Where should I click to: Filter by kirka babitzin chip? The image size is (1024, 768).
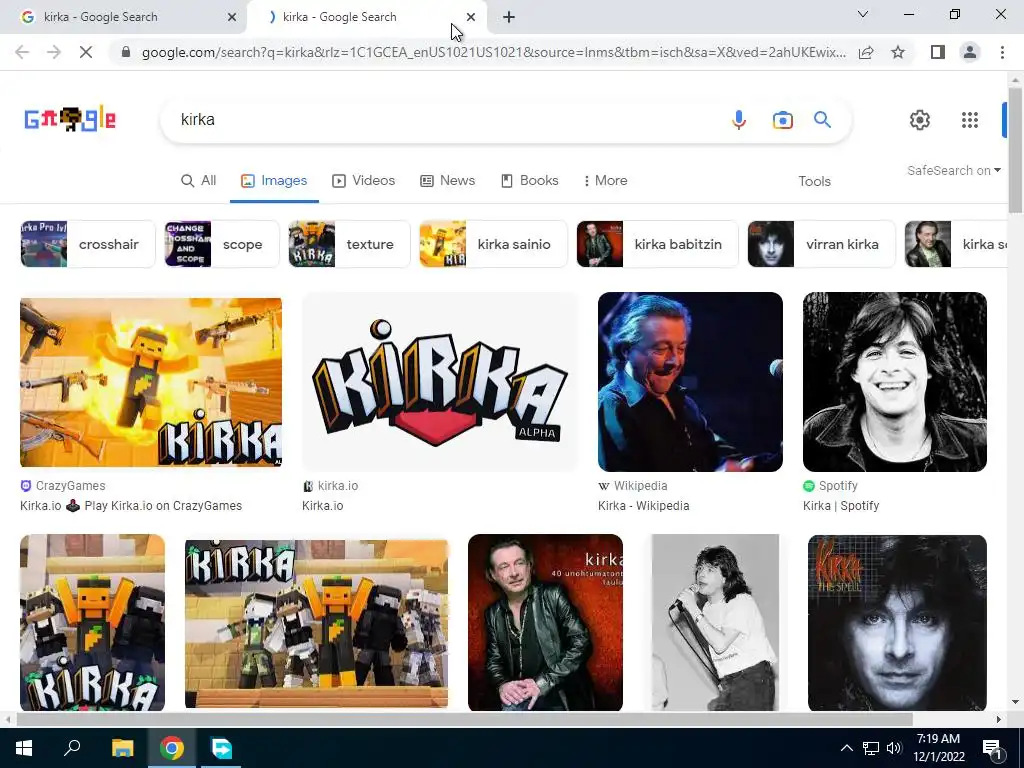pyautogui.click(x=658, y=244)
